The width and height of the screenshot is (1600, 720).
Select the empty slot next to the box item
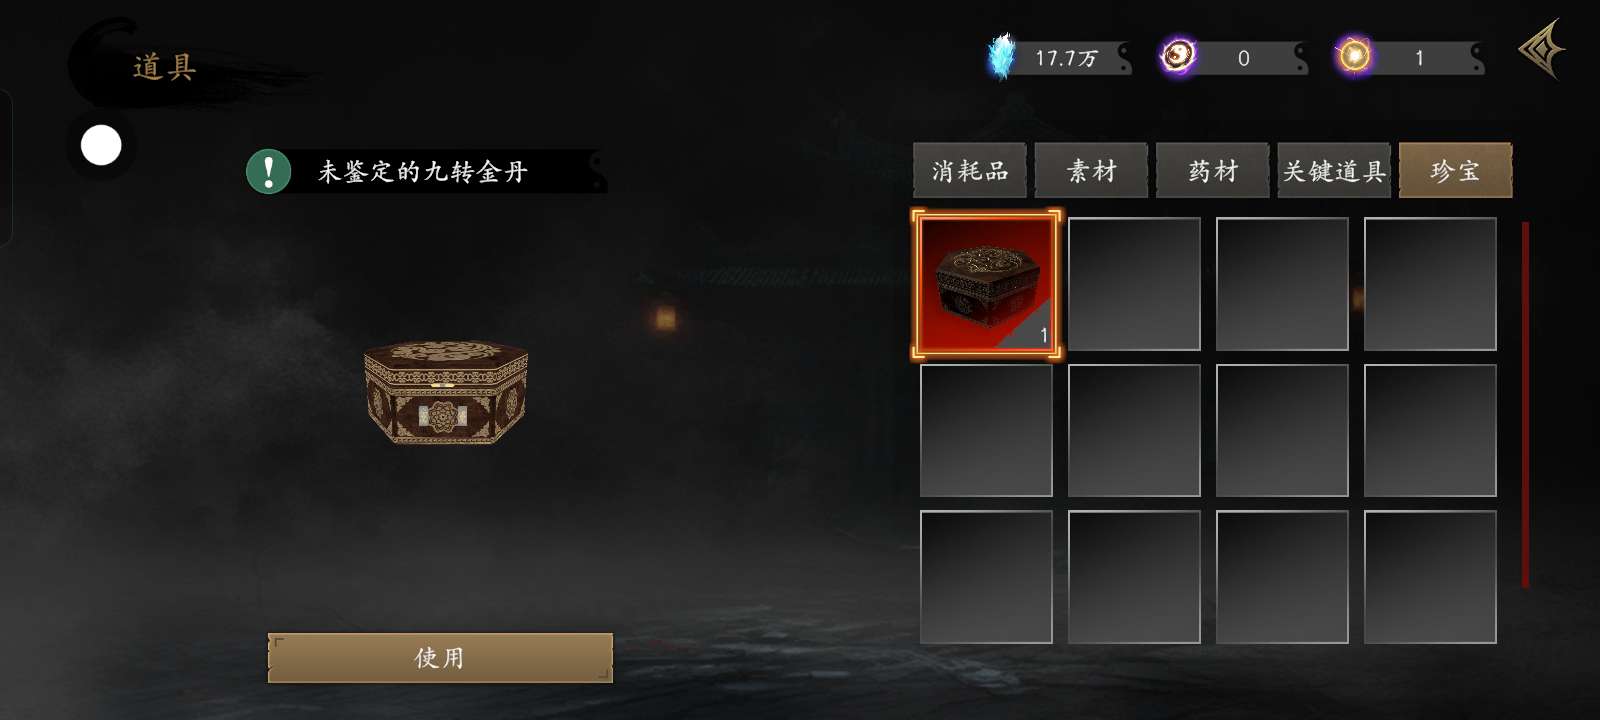pyautogui.click(x=1134, y=284)
